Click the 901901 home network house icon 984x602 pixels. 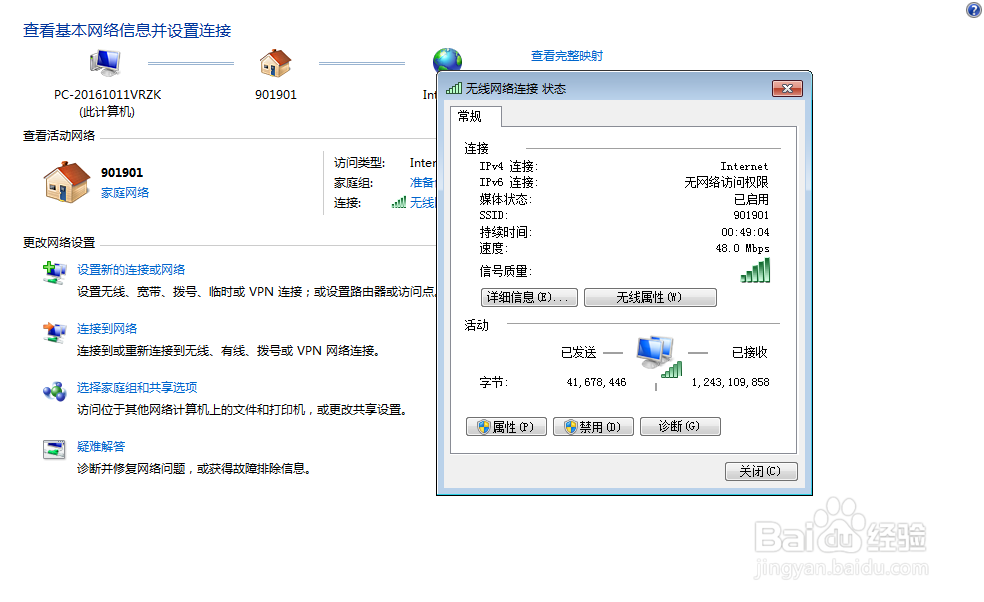[x=66, y=182]
